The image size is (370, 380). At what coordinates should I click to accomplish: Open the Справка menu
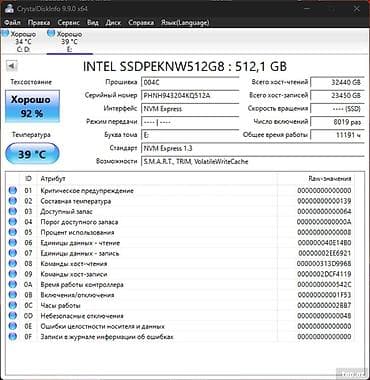click(x=141, y=23)
